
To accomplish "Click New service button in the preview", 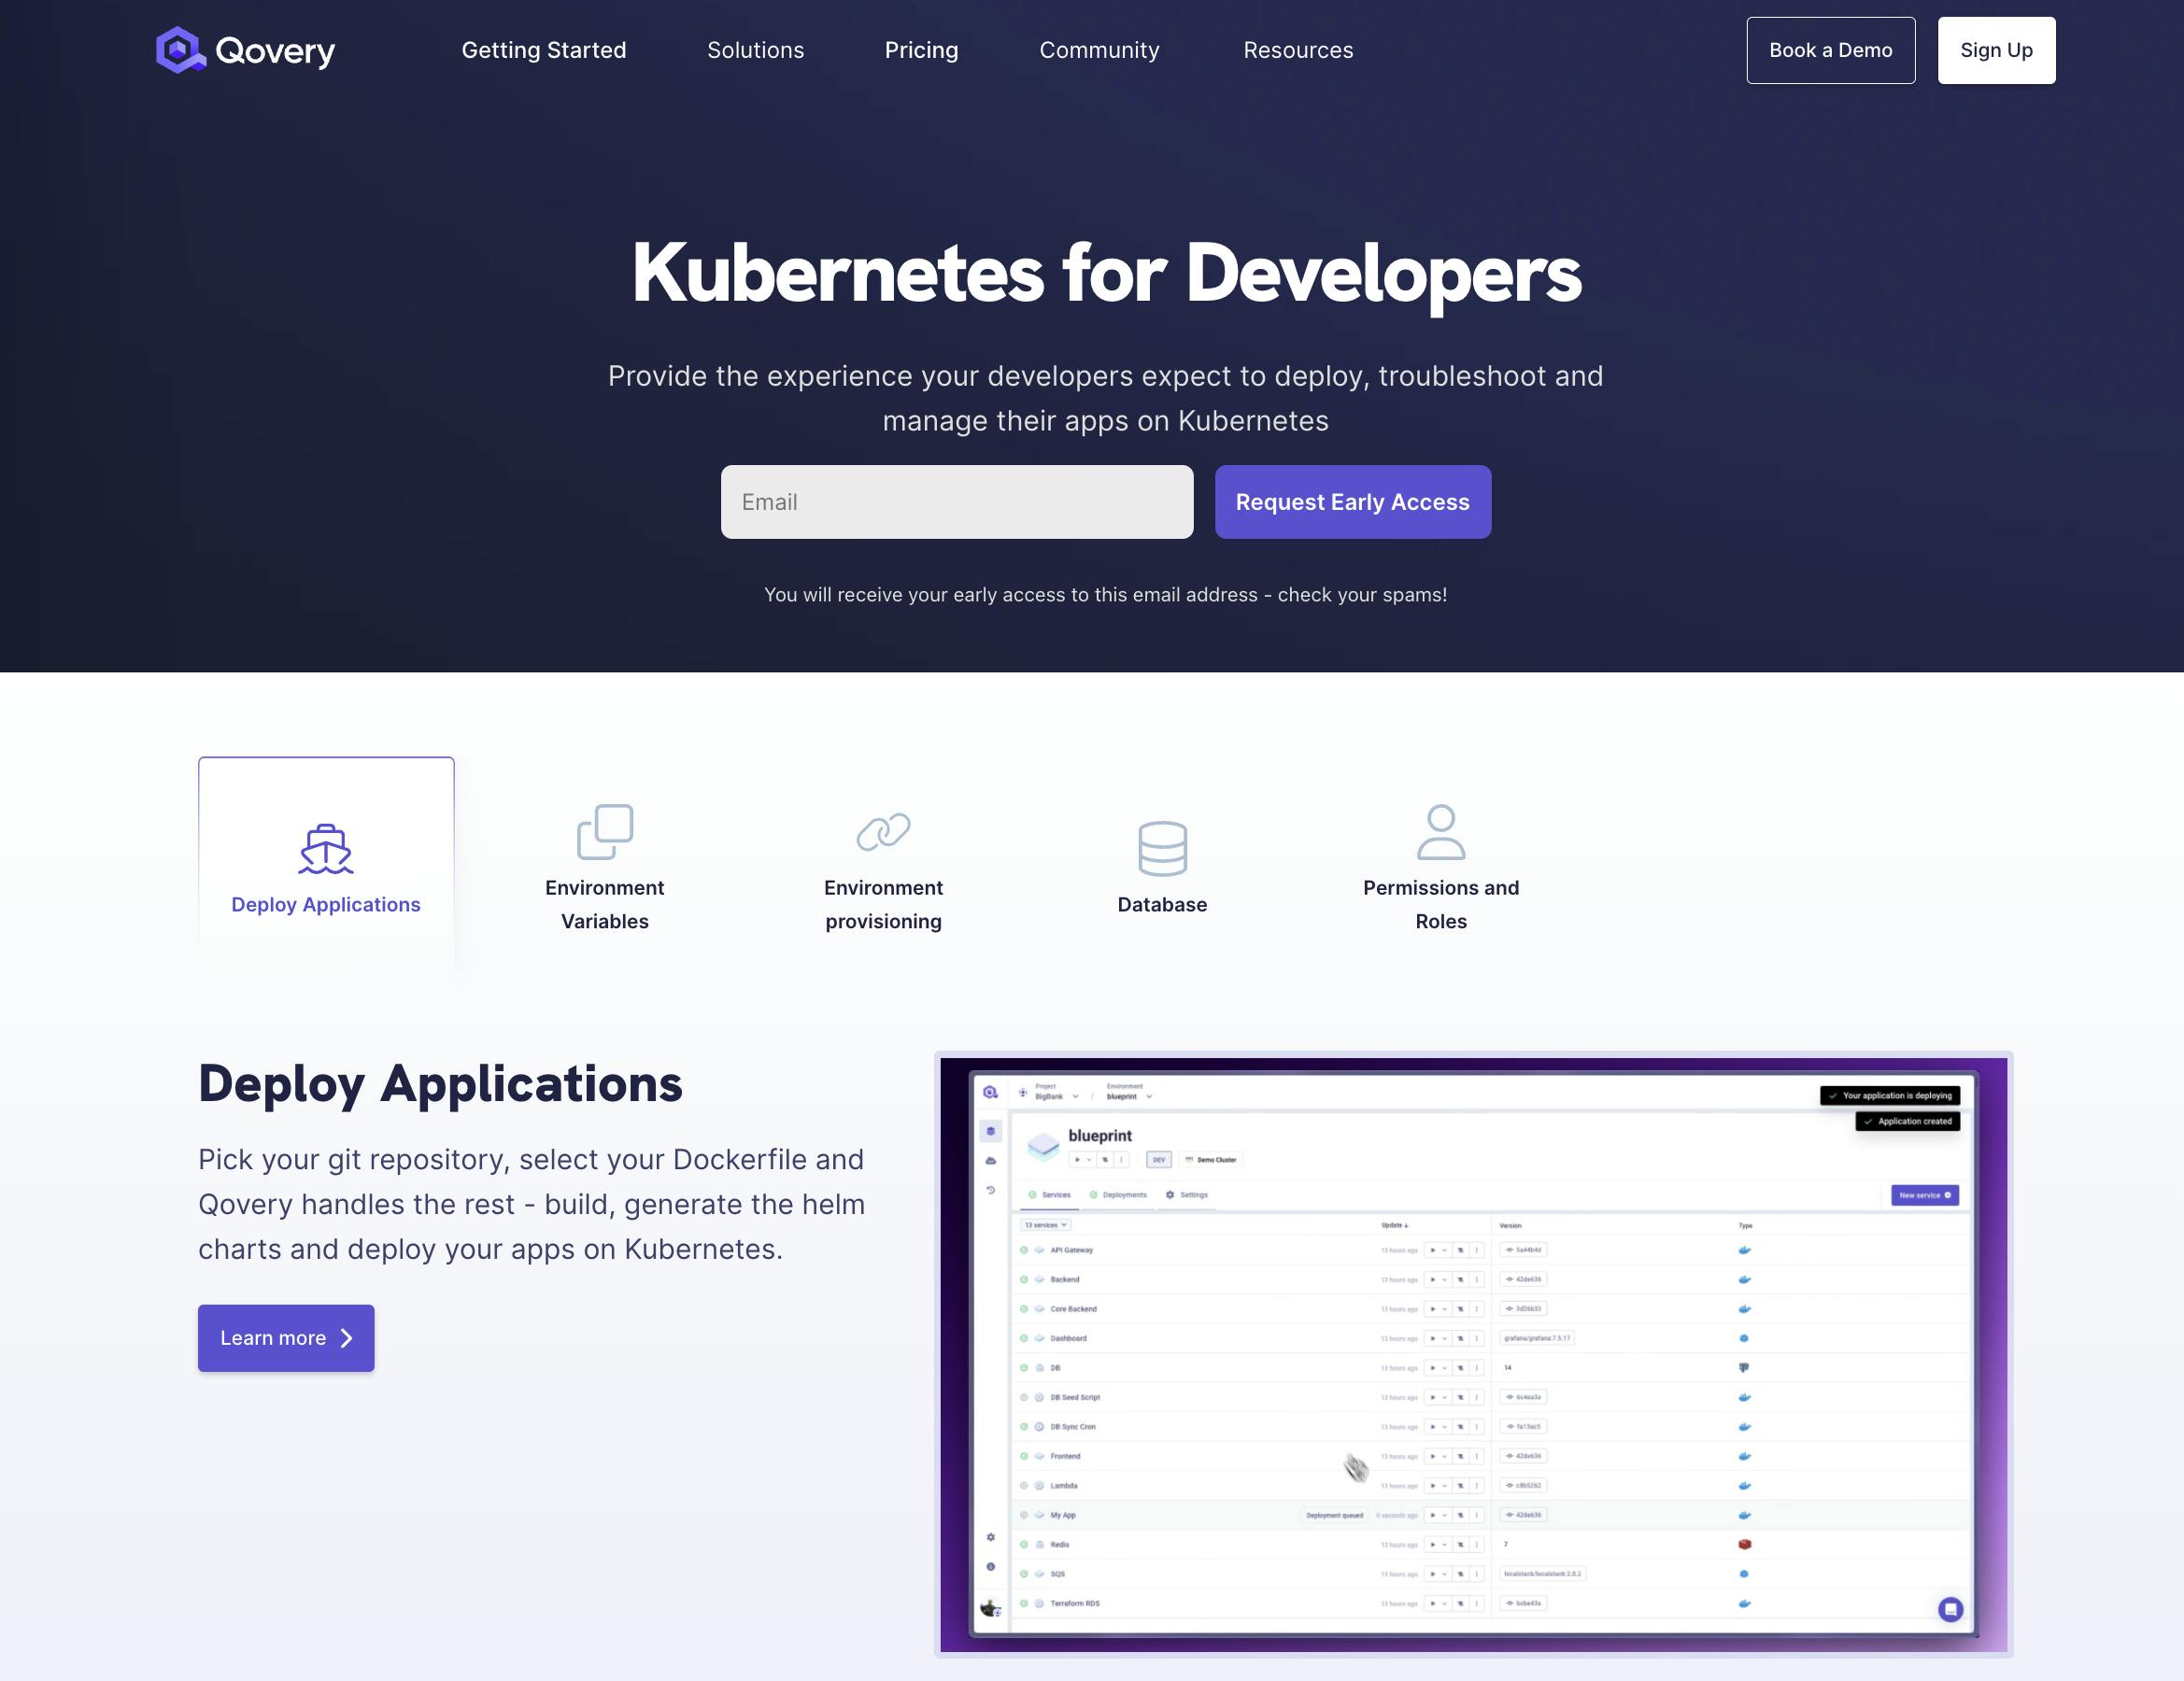I will (x=1924, y=1195).
